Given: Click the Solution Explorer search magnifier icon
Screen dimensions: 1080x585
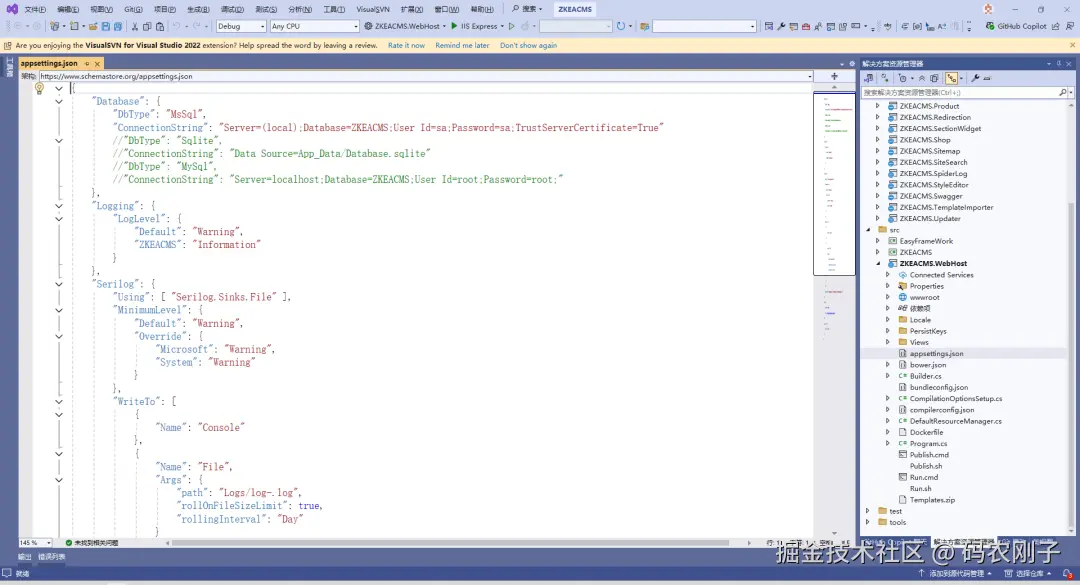Looking at the screenshot, I should pyautogui.click(x=1063, y=92).
